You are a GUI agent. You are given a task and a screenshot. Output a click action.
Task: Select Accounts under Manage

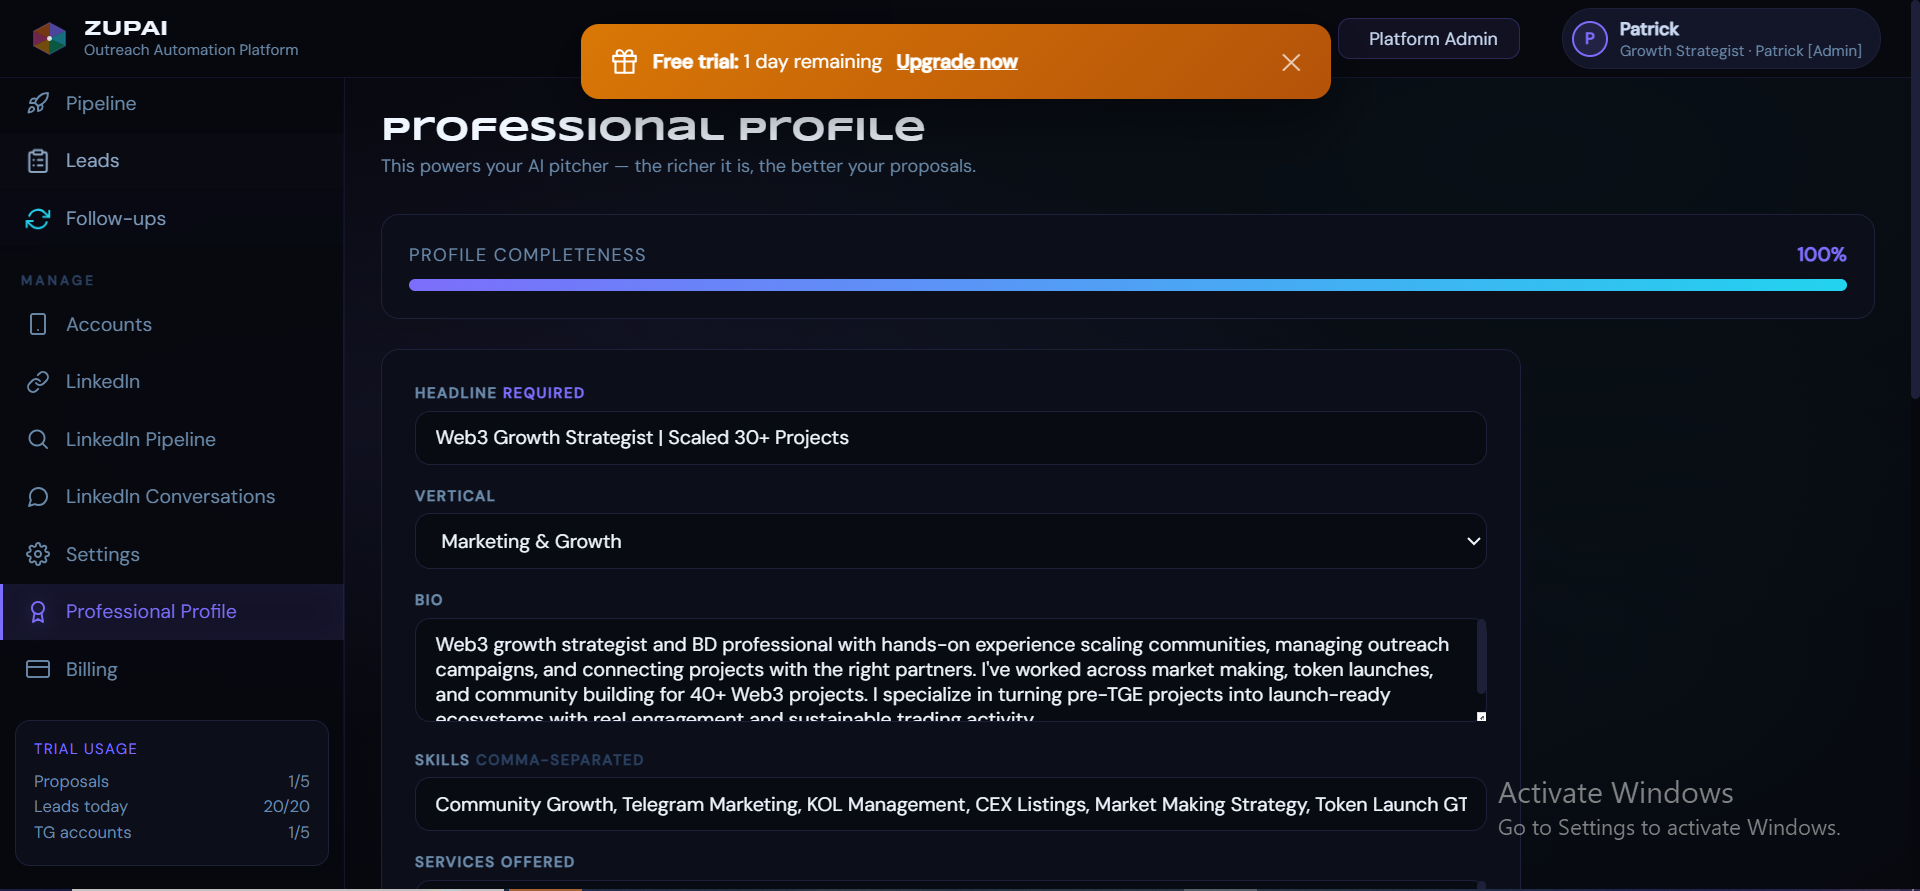coord(172,325)
